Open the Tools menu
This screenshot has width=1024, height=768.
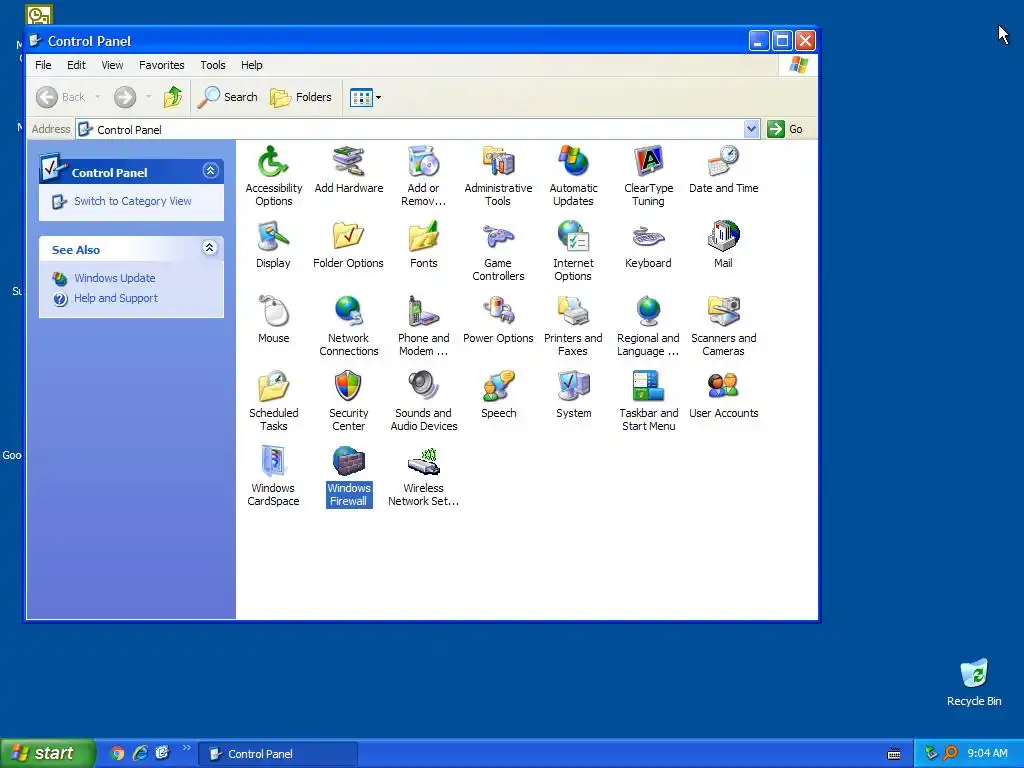pos(213,65)
